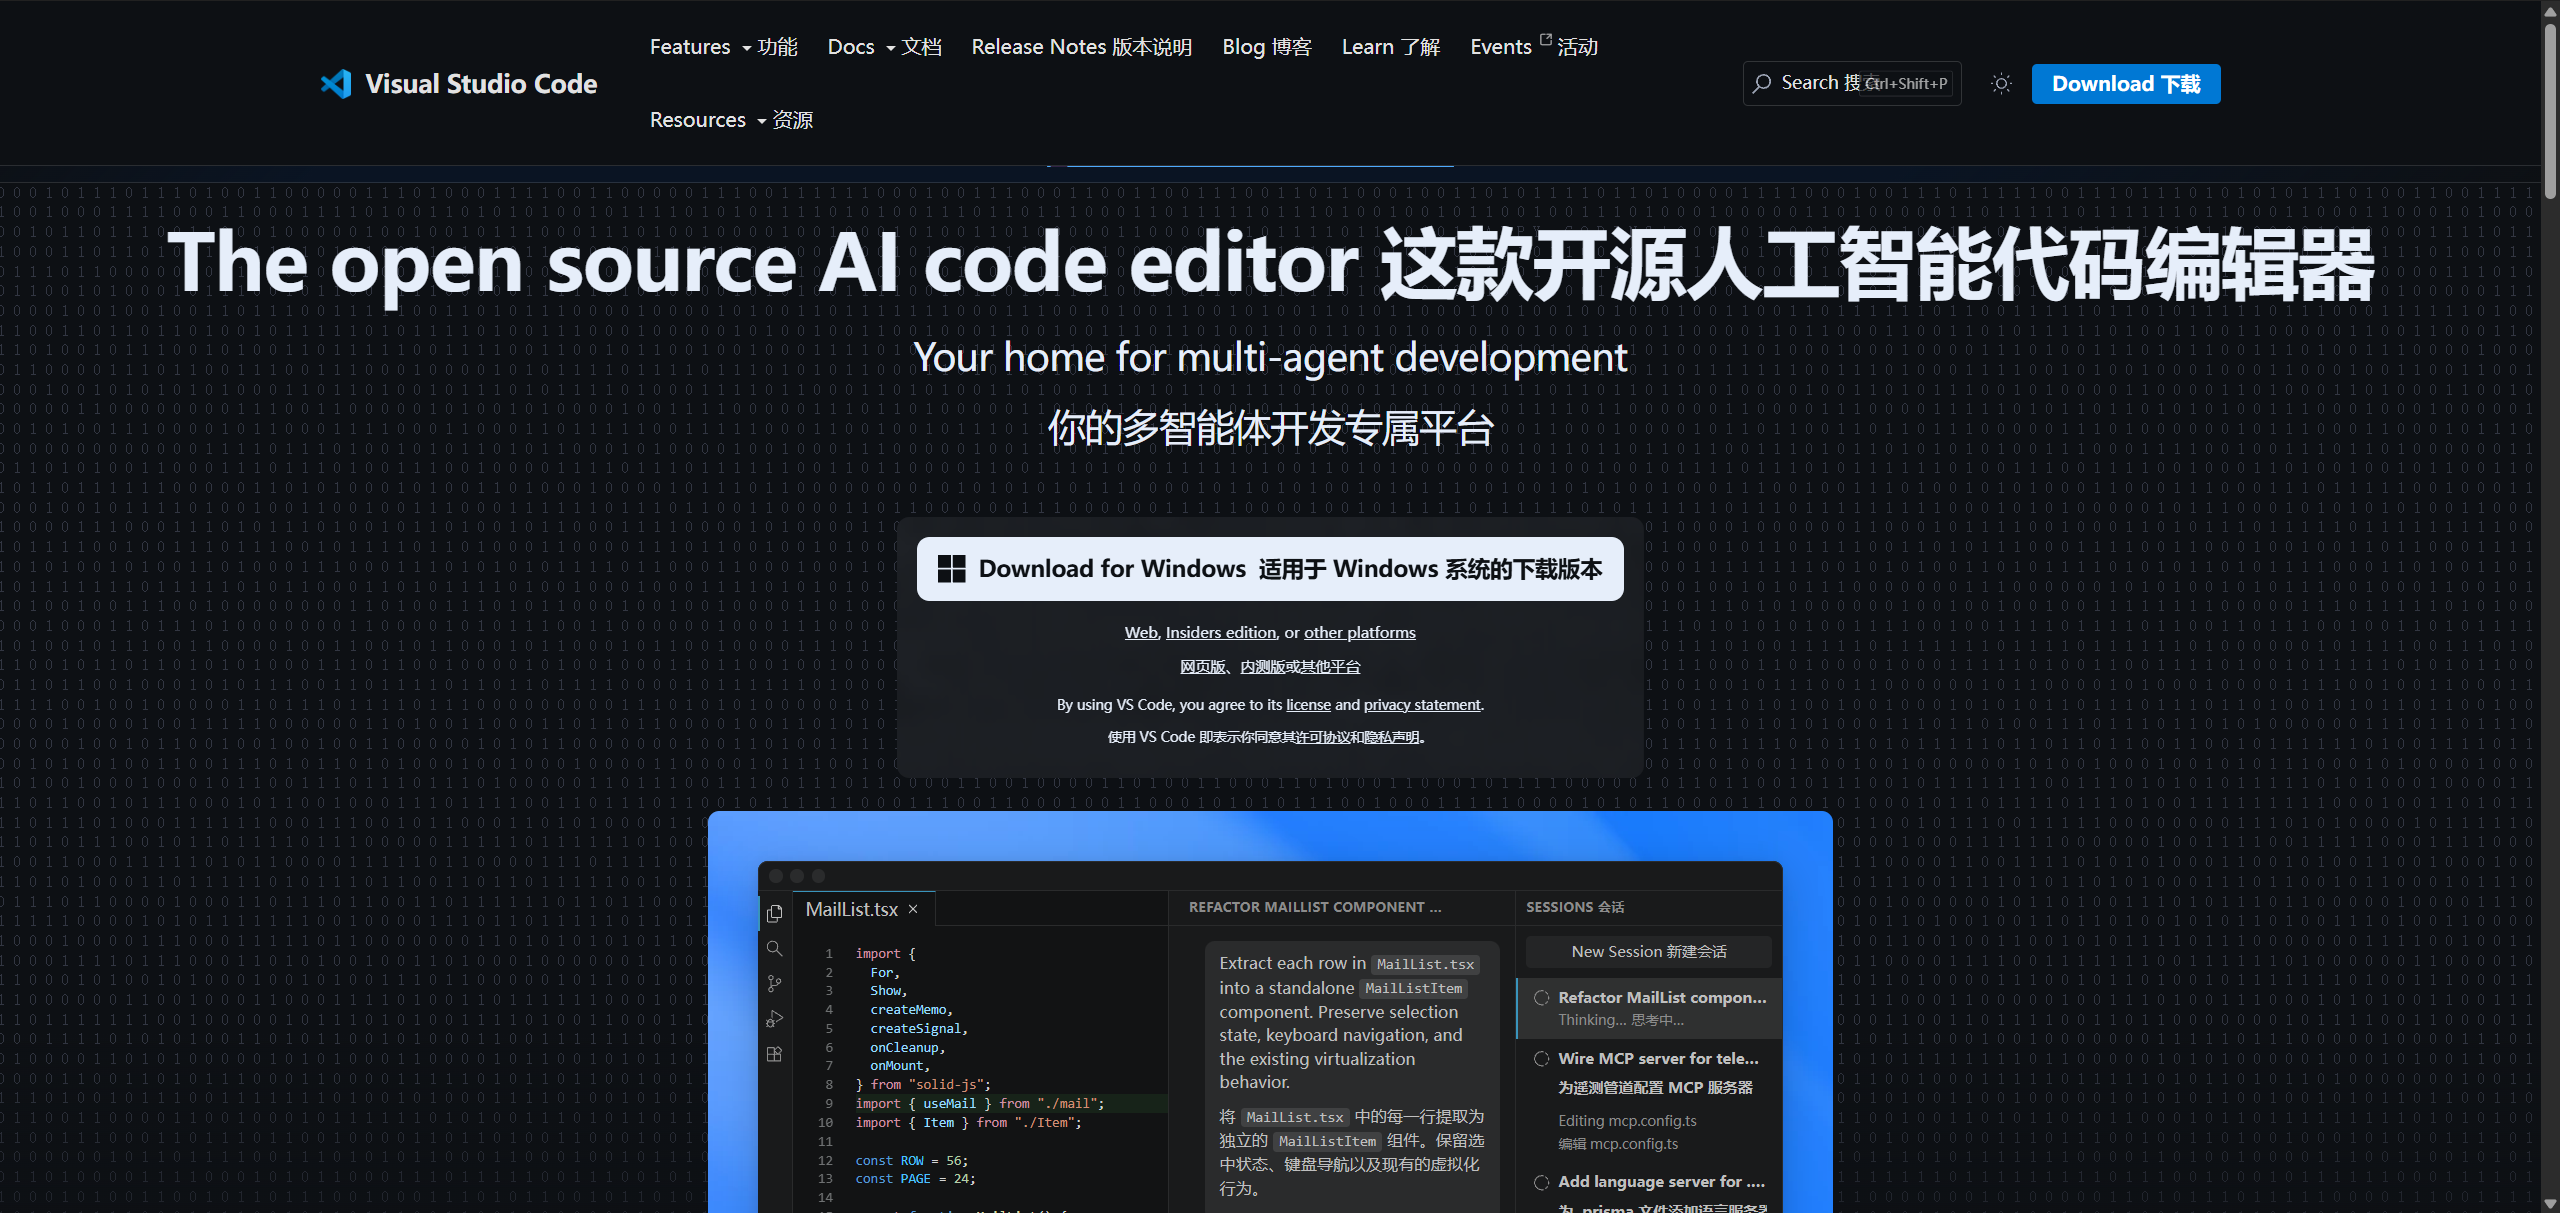Expand the Features 功能 dropdown
2560x1213 pixels.
point(724,47)
